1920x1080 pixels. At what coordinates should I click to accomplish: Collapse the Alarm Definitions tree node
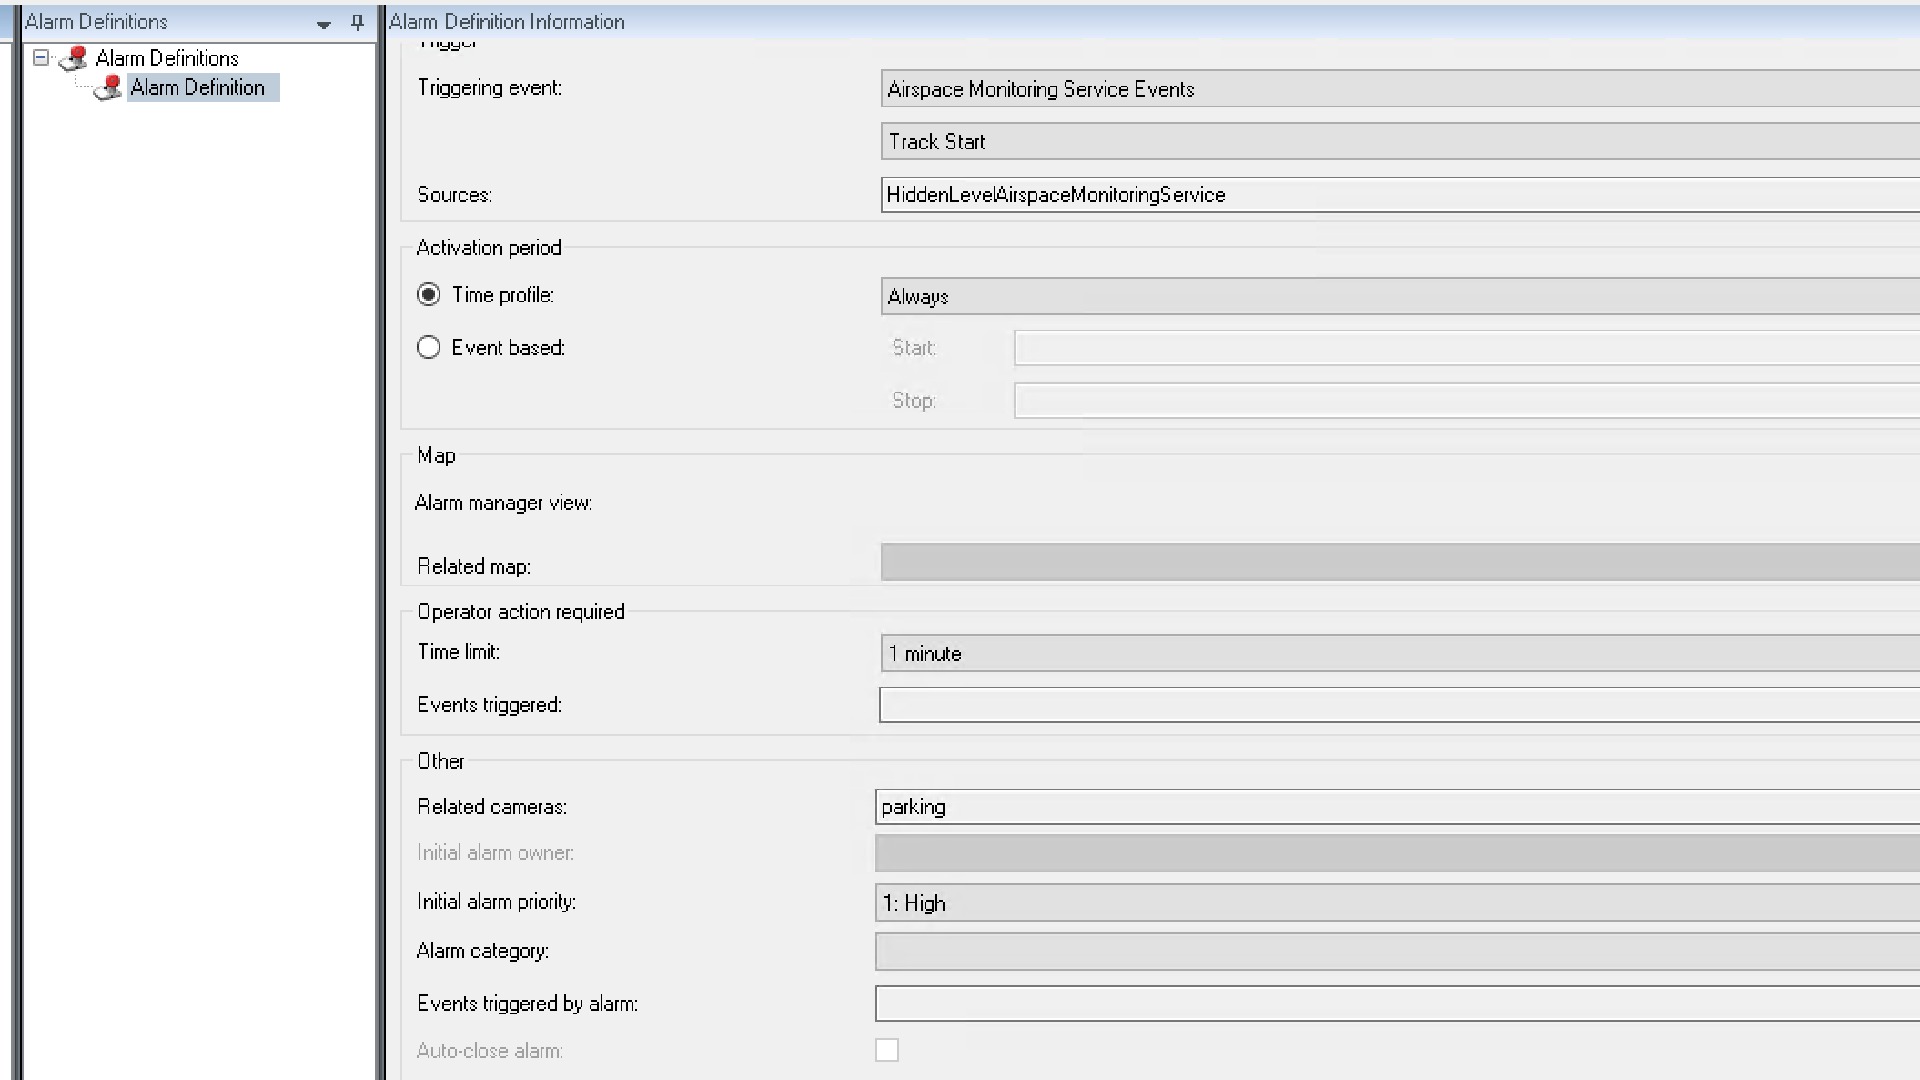(41, 58)
